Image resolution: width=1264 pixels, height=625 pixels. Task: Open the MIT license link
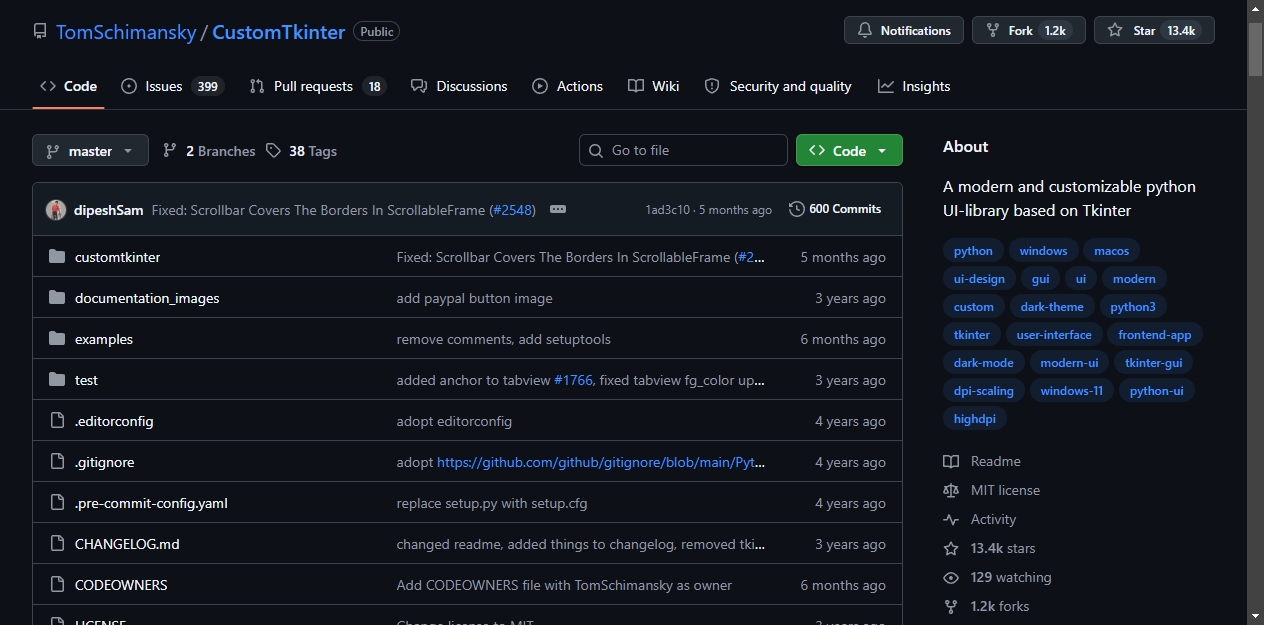992,490
